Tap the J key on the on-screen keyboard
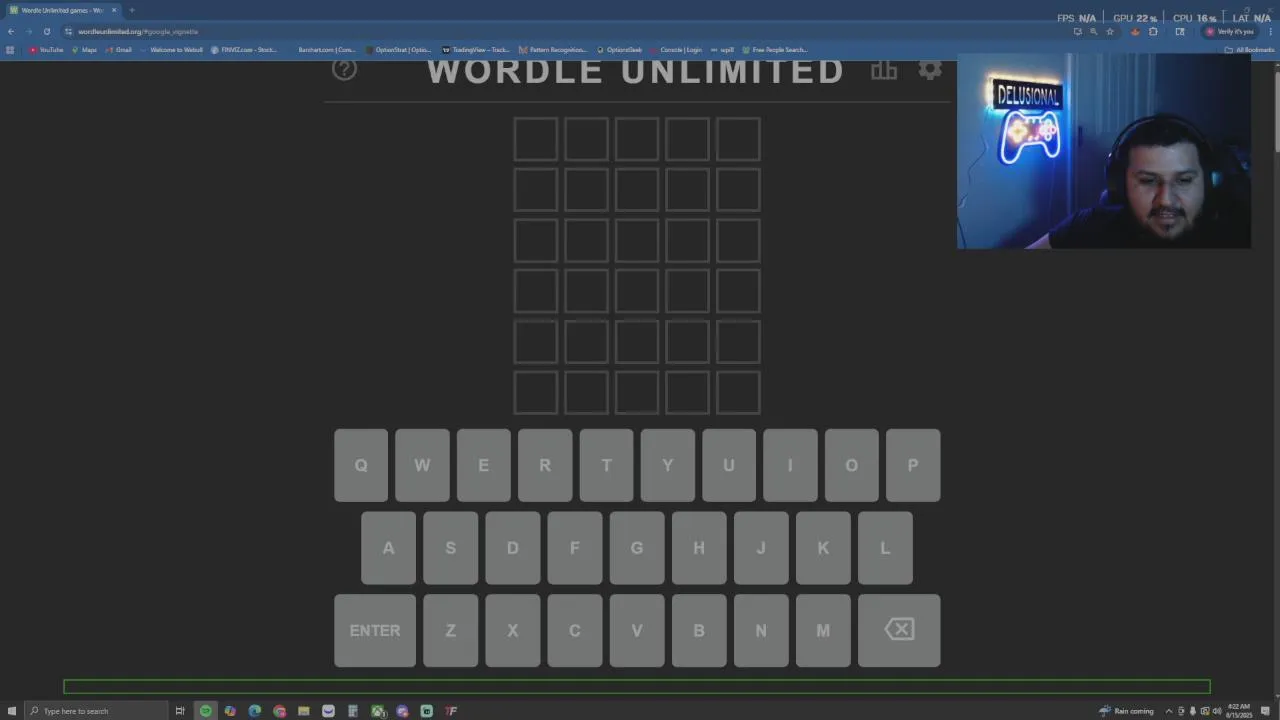The image size is (1280, 720). coord(761,548)
